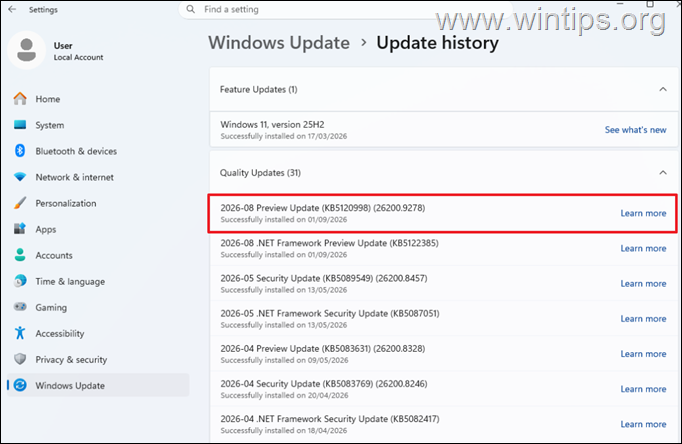Click the Home house icon

point(20,99)
